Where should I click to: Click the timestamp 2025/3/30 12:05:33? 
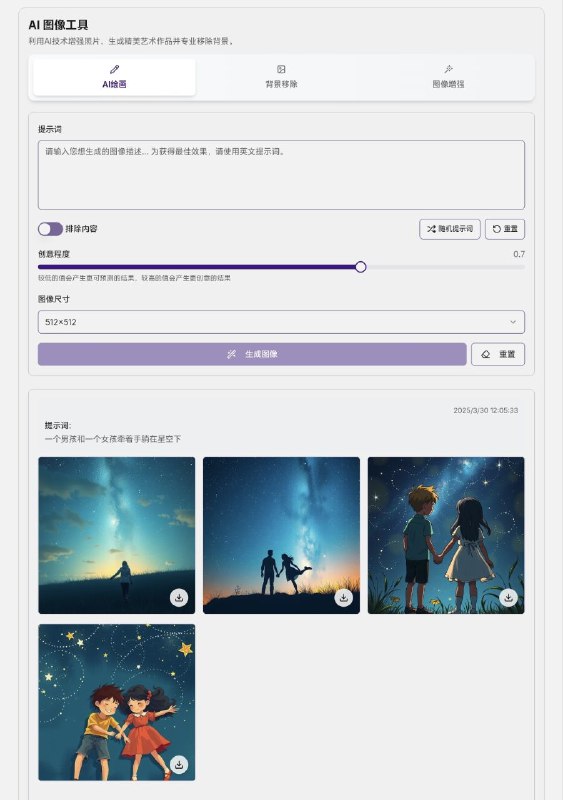tap(485, 410)
